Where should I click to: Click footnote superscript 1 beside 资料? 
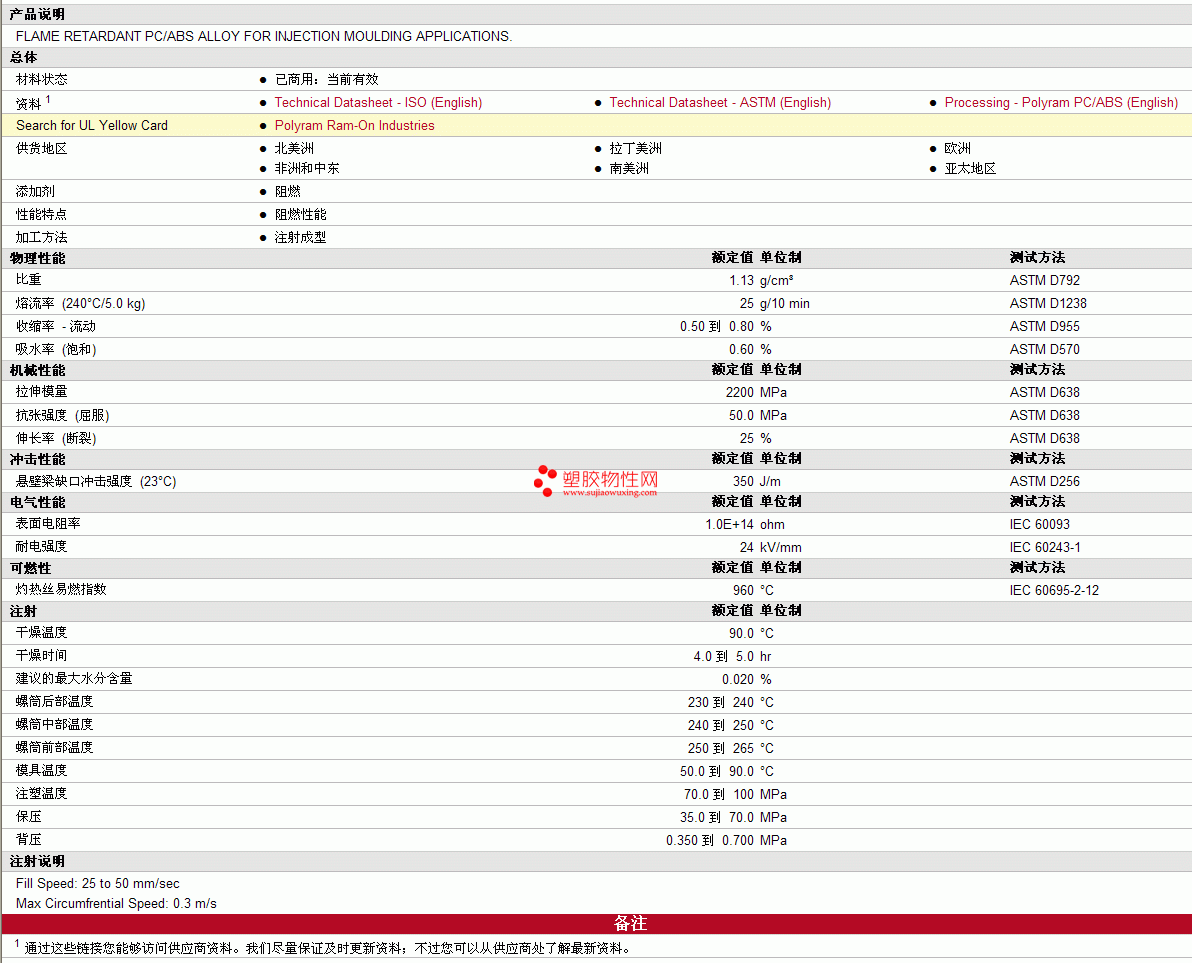tap(48, 99)
